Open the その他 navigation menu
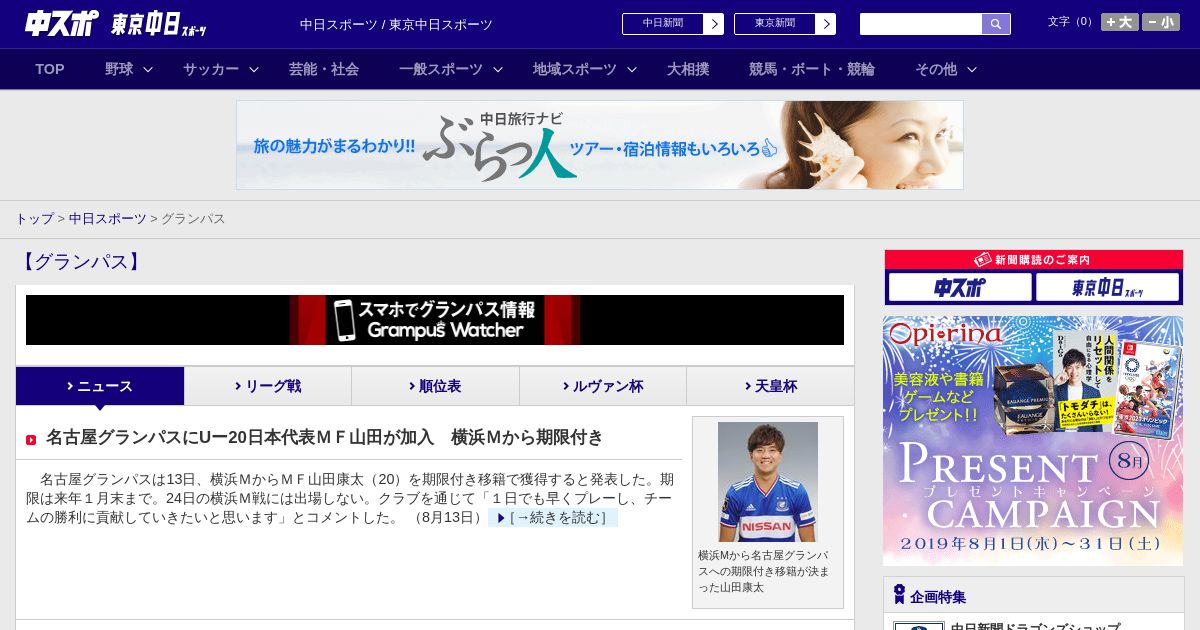 click(936, 69)
